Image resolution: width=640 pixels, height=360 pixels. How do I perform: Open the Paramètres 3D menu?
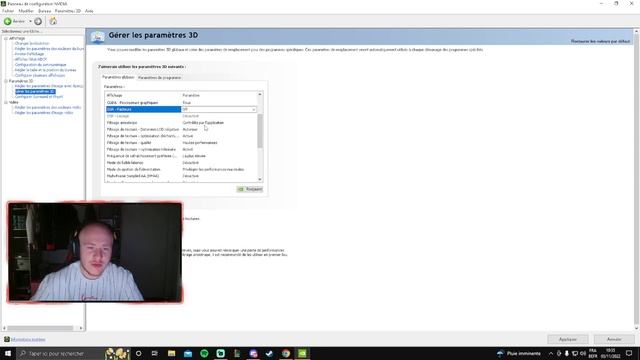pyautogui.click(x=68, y=11)
